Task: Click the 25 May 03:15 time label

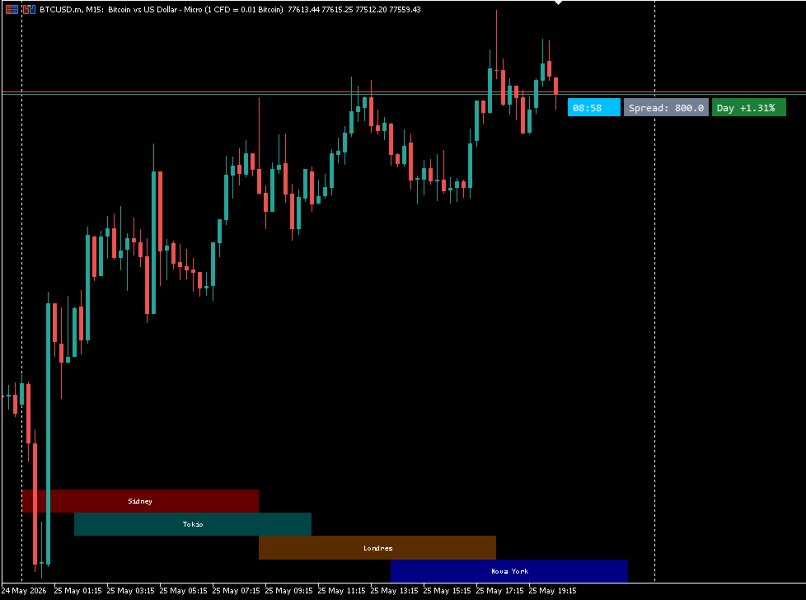Action: click(131, 591)
